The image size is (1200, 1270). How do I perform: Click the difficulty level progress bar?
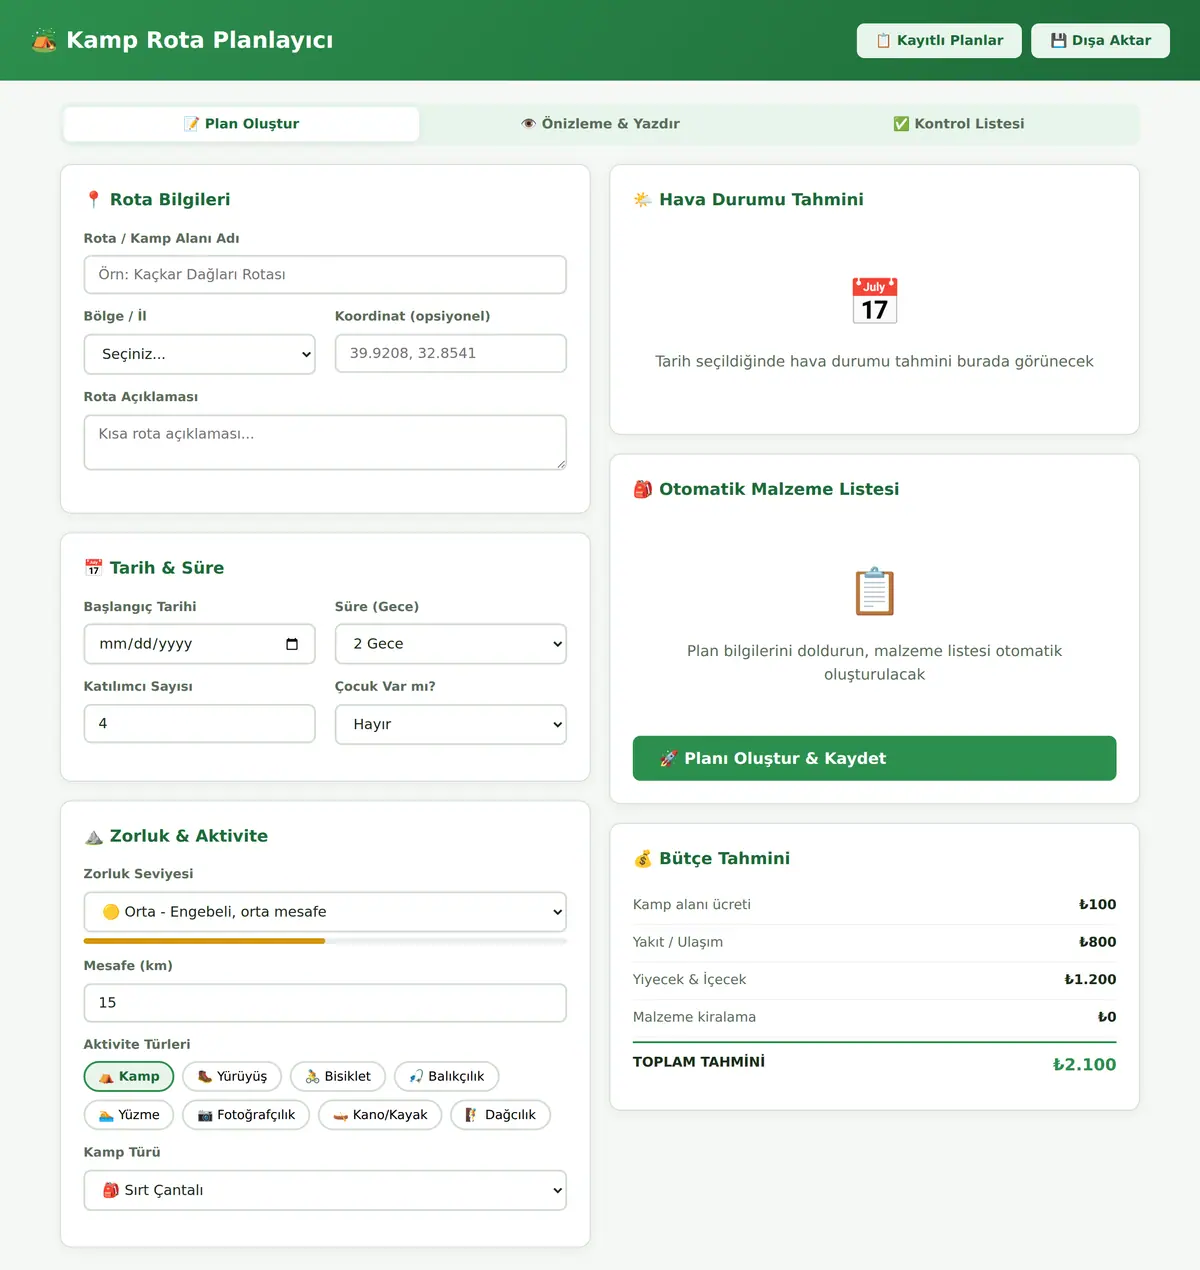point(325,941)
